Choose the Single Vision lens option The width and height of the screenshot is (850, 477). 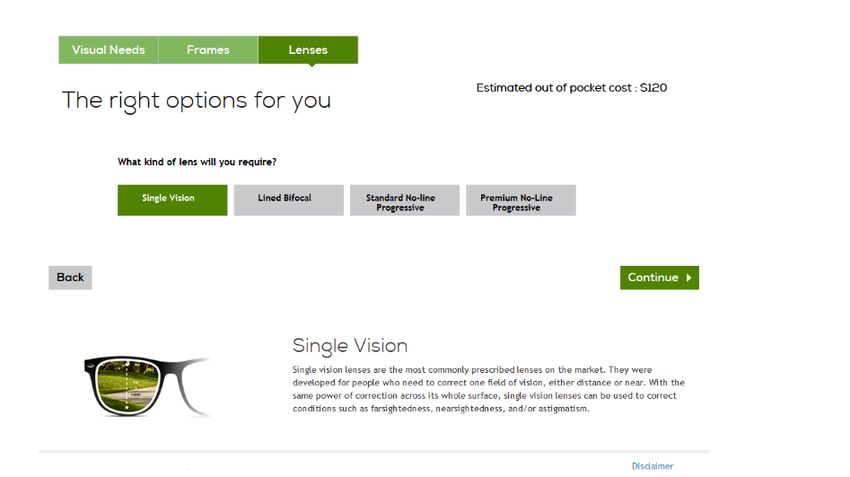click(x=172, y=200)
